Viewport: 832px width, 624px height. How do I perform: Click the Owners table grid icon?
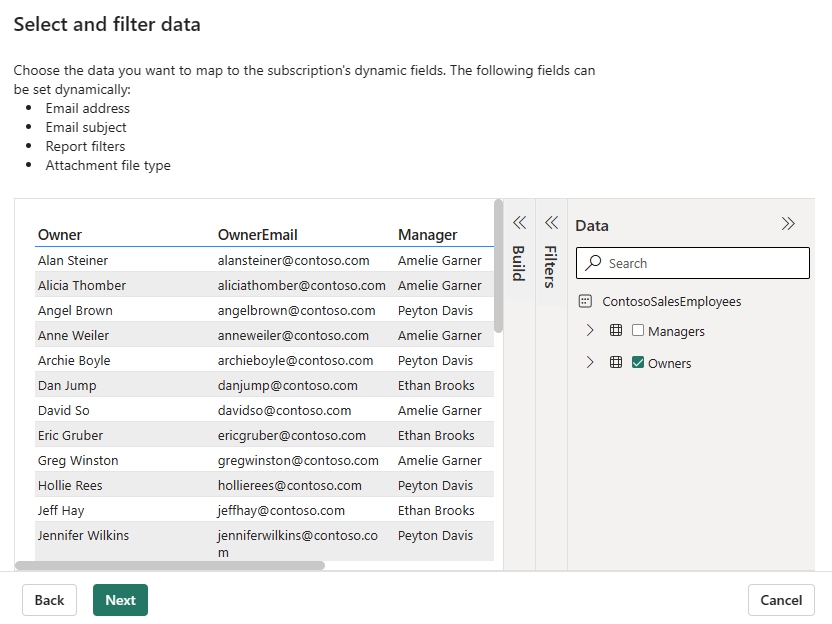tap(616, 362)
